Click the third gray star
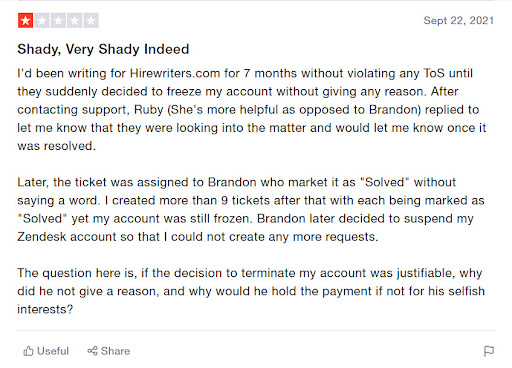 [58, 21]
